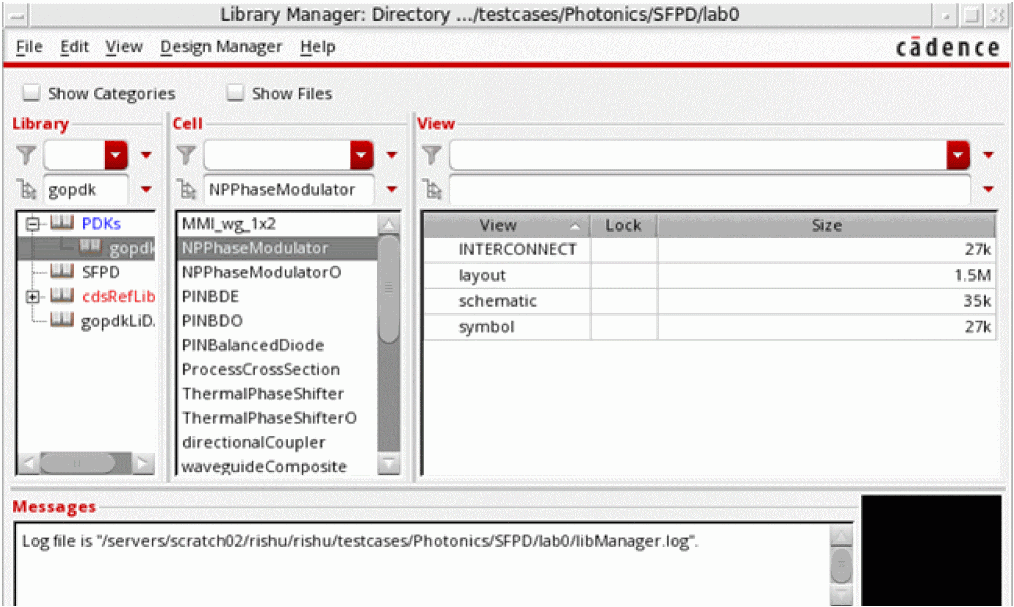Click the cdsRefLib library book icon
This screenshot has width=1014, height=607.
click(x=62, y=295)
